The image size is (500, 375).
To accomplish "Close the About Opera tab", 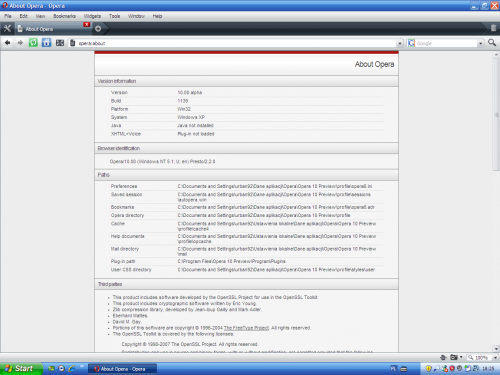I will (x=87, y=24).
